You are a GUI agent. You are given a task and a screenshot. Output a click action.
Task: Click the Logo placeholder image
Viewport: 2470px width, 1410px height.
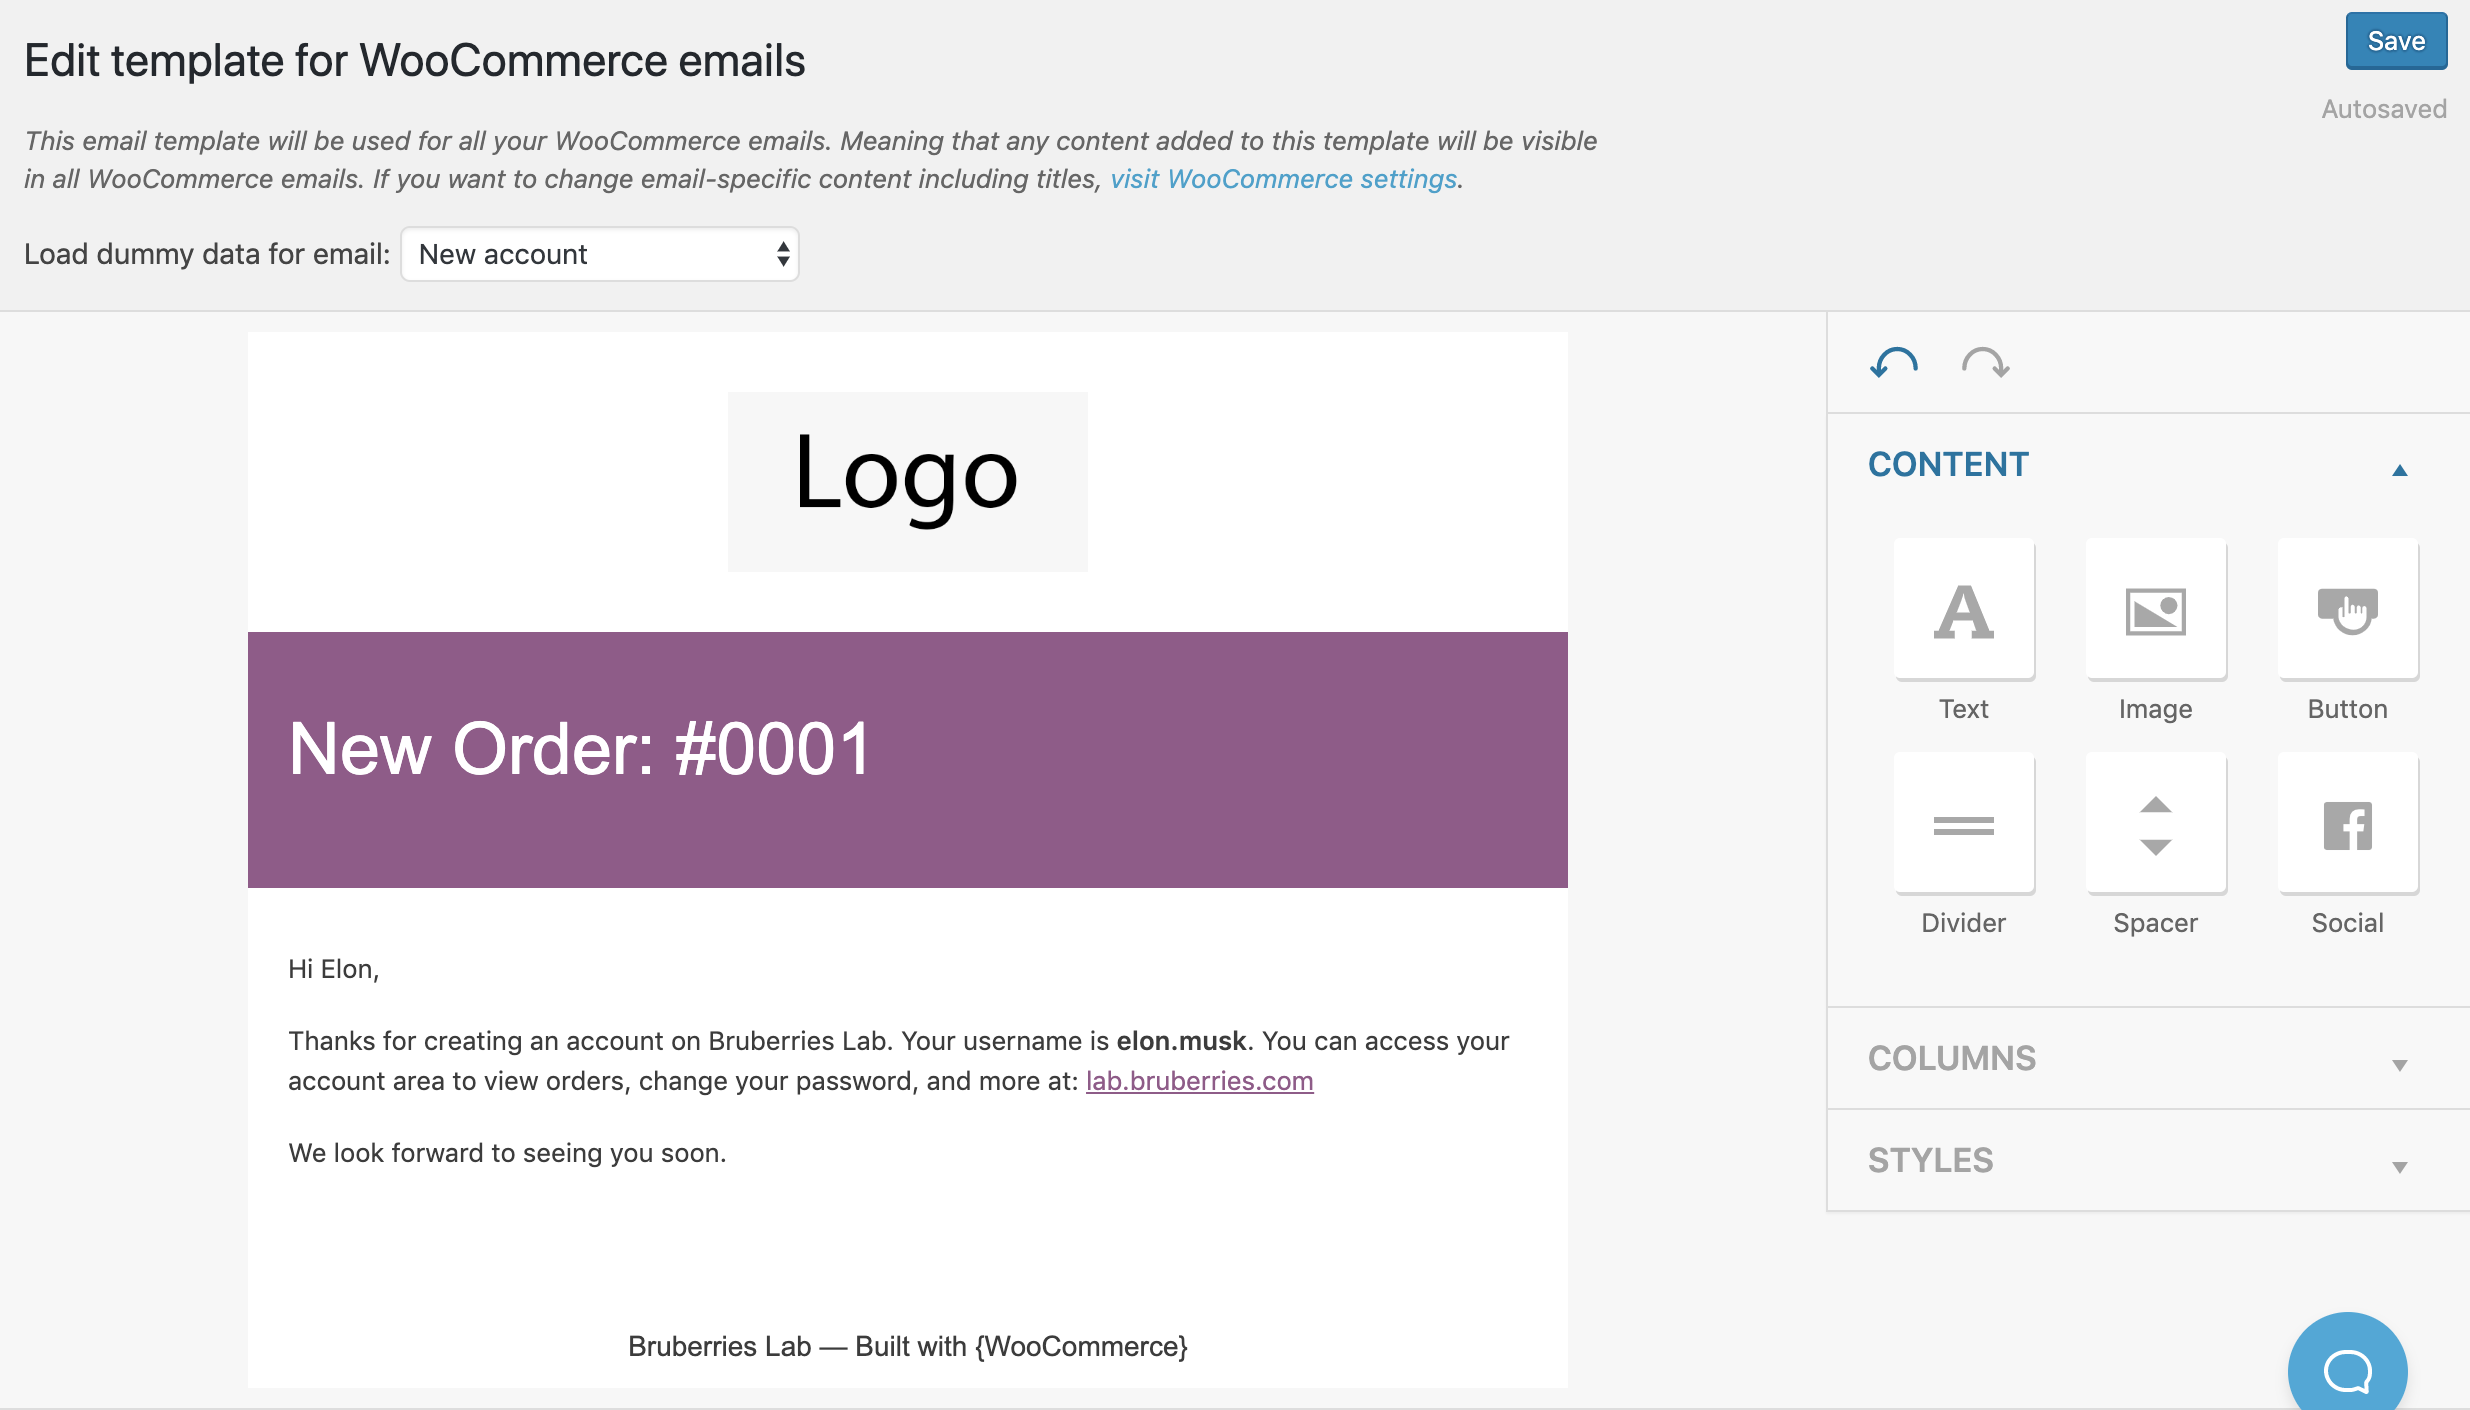tap(906, 481)
